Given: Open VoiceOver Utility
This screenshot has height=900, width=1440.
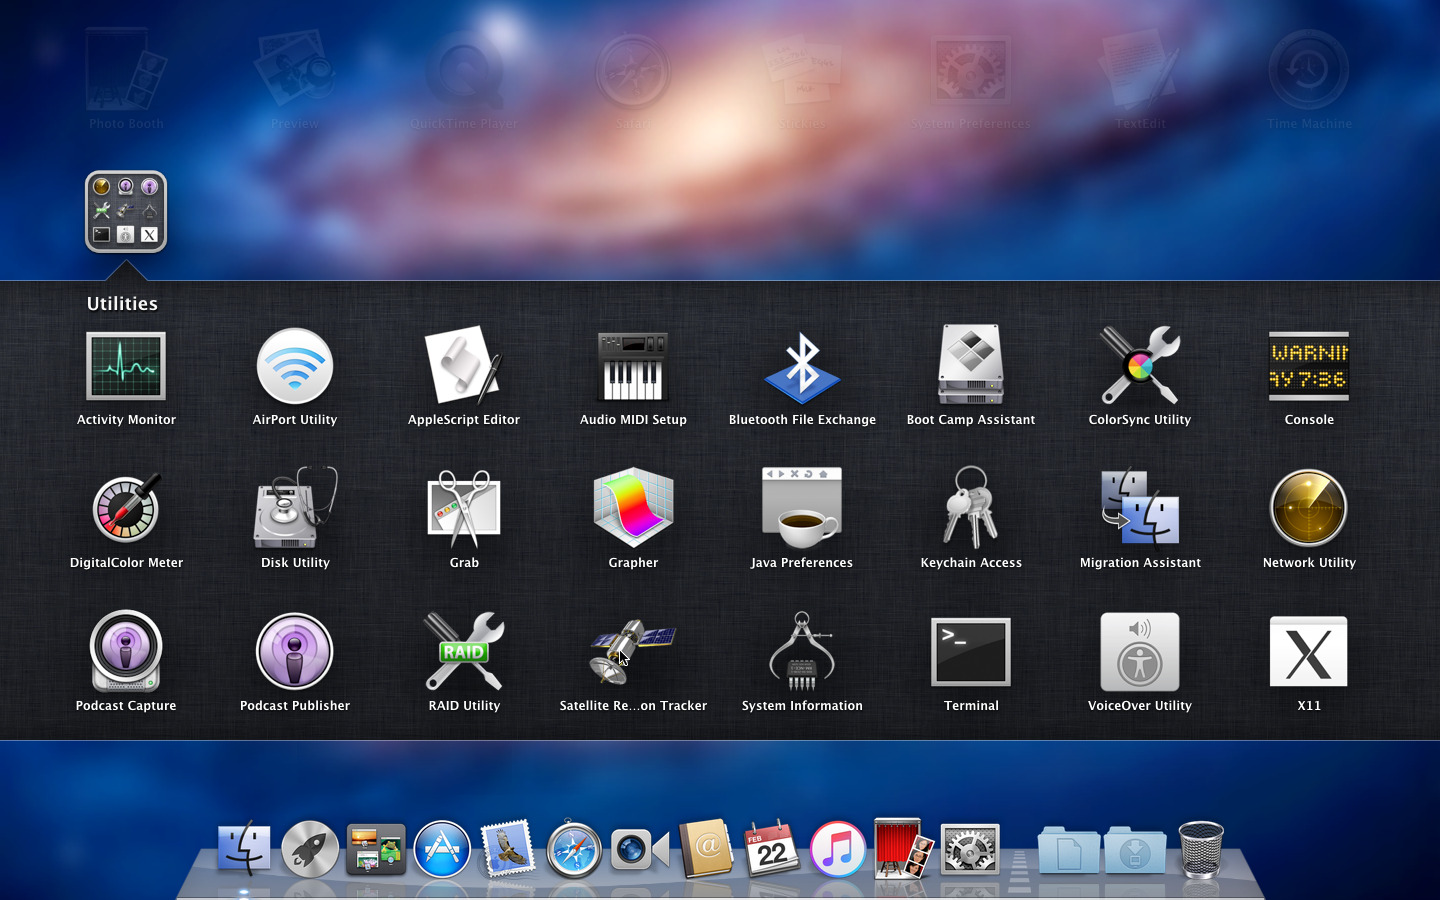Looking at the screenshot, I should click(x=1140, y=653).
